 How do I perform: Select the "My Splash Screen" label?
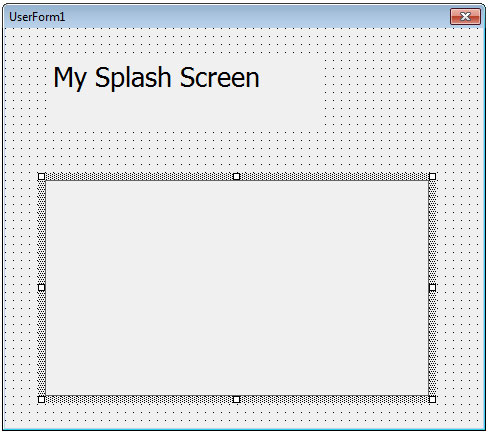tap(156, 77)
